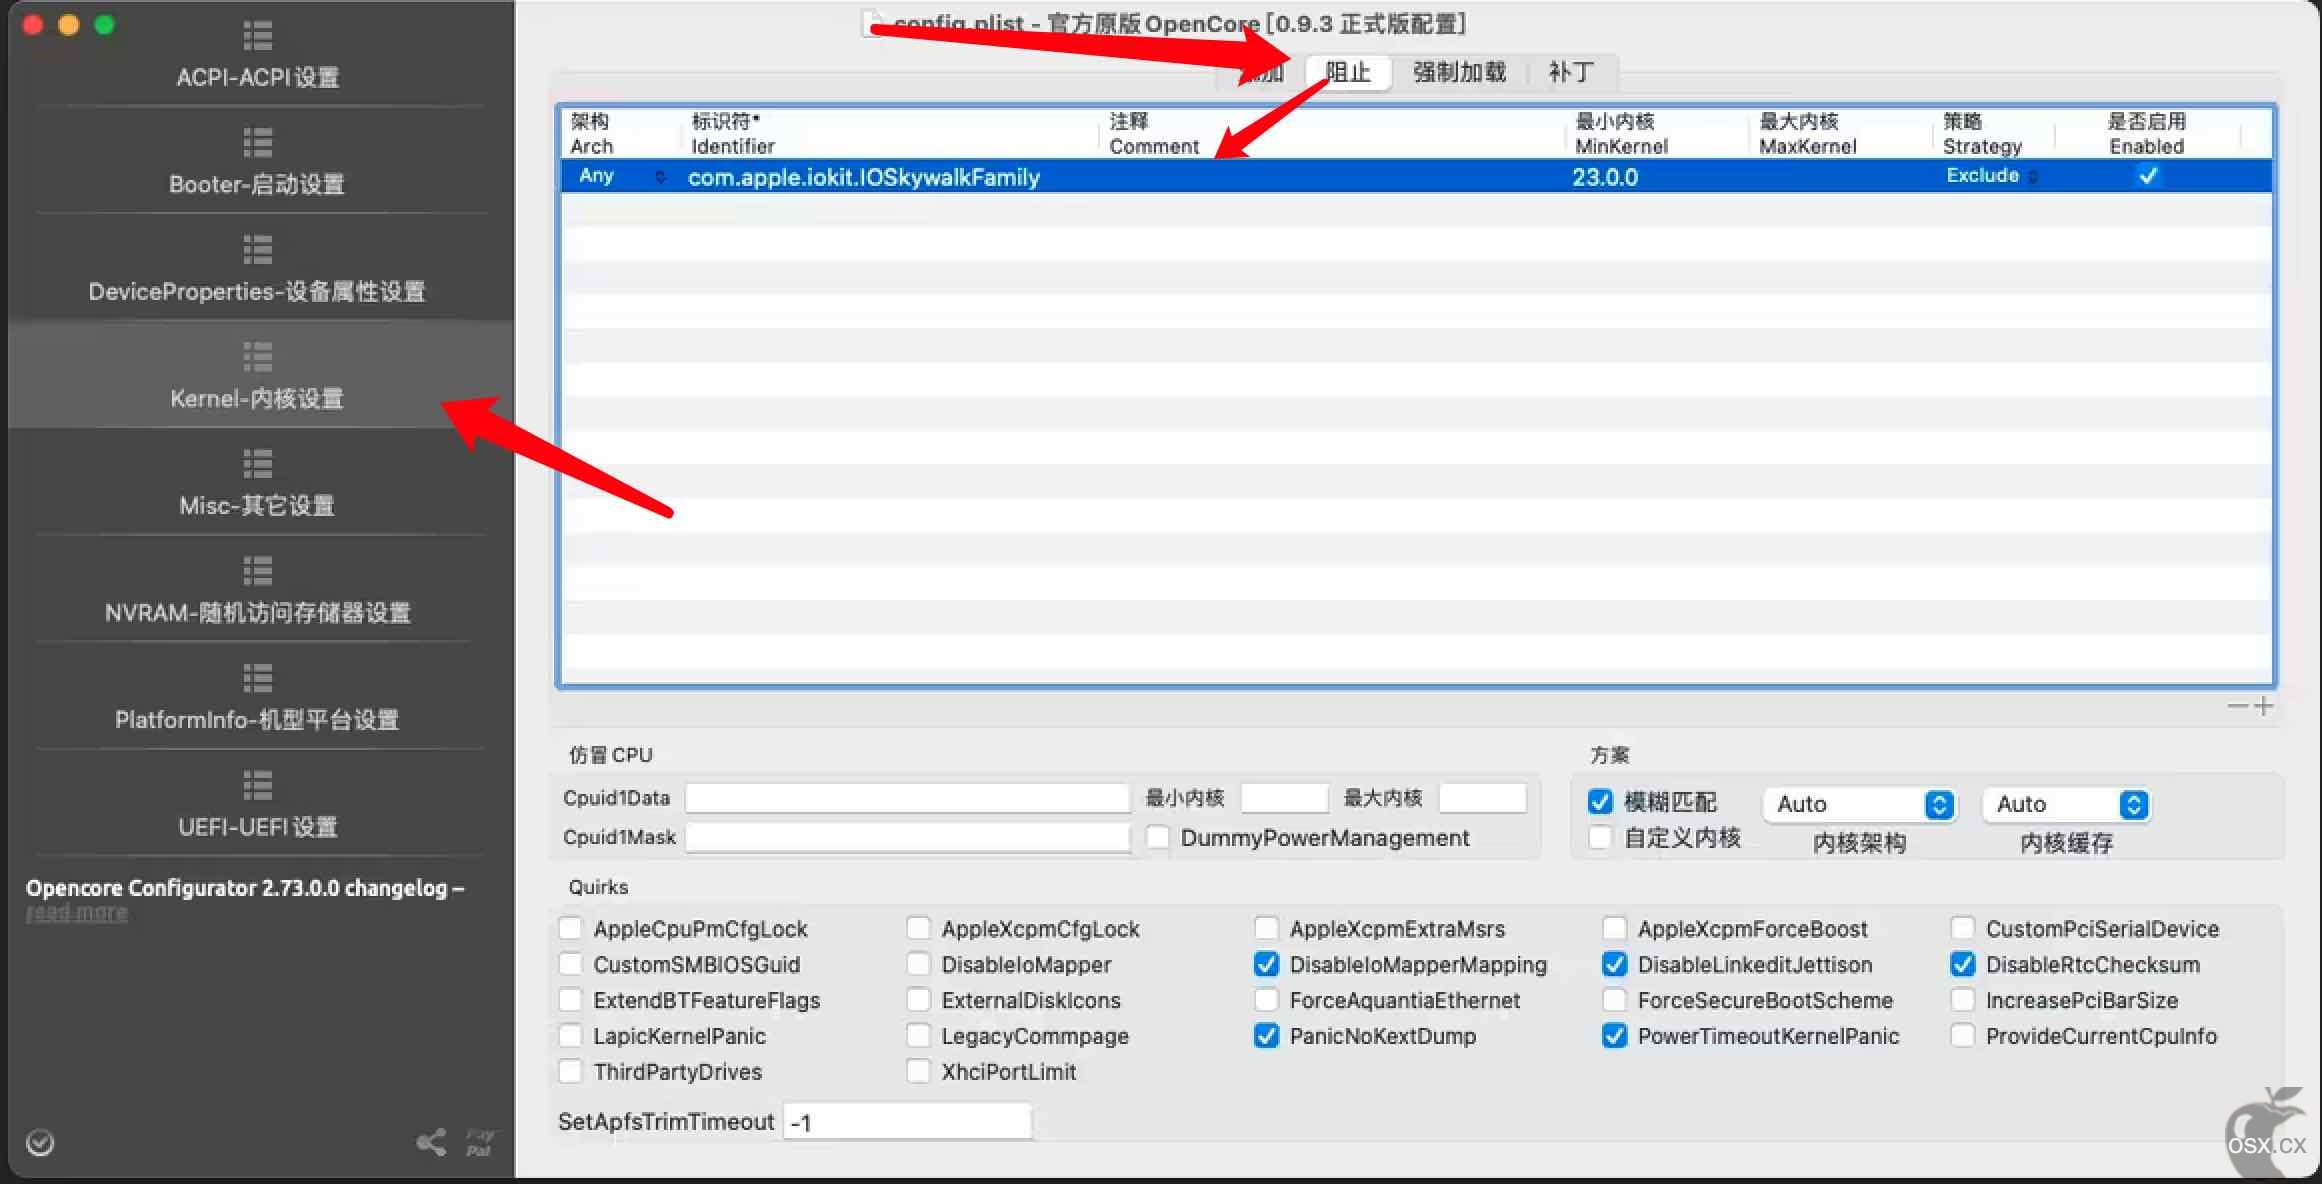This screenshot has height=1184, width=2322.
Task: Enable AppleXcpmExtraMsrs quirk
Action: pos(1266,928)
